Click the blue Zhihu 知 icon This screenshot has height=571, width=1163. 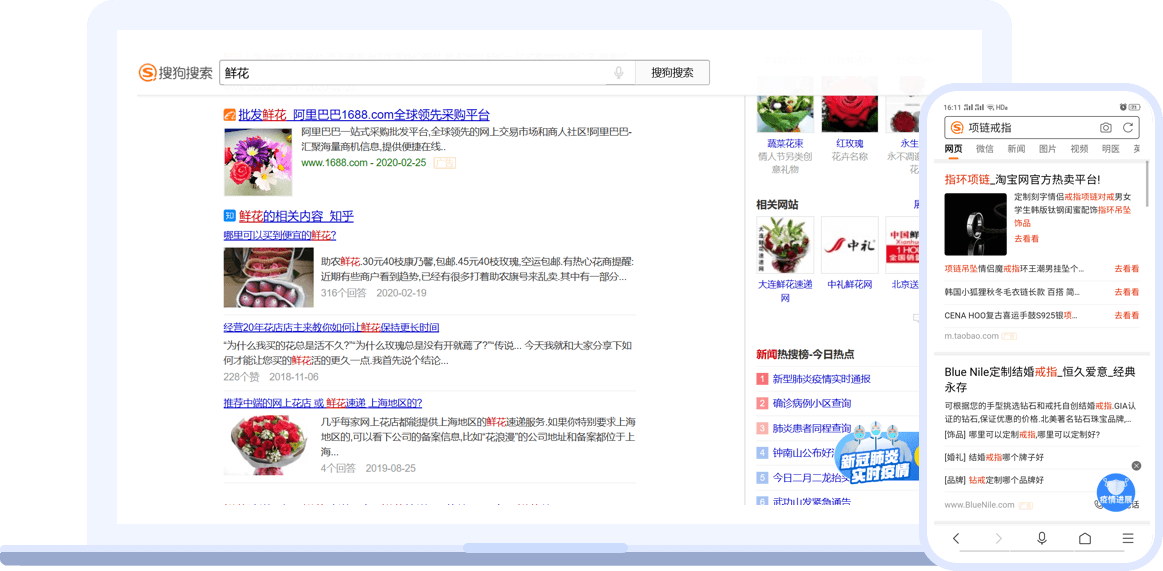(229, 216)
